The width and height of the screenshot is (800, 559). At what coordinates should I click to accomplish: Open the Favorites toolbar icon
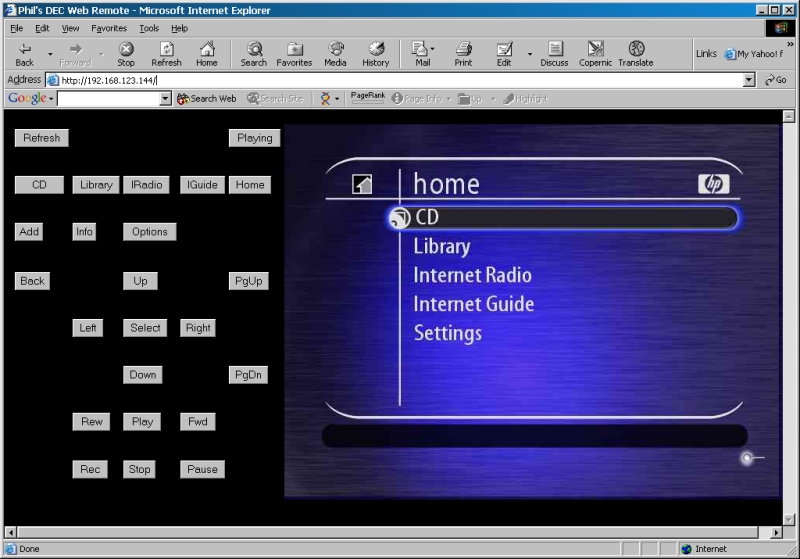click(x=294, y=49)
